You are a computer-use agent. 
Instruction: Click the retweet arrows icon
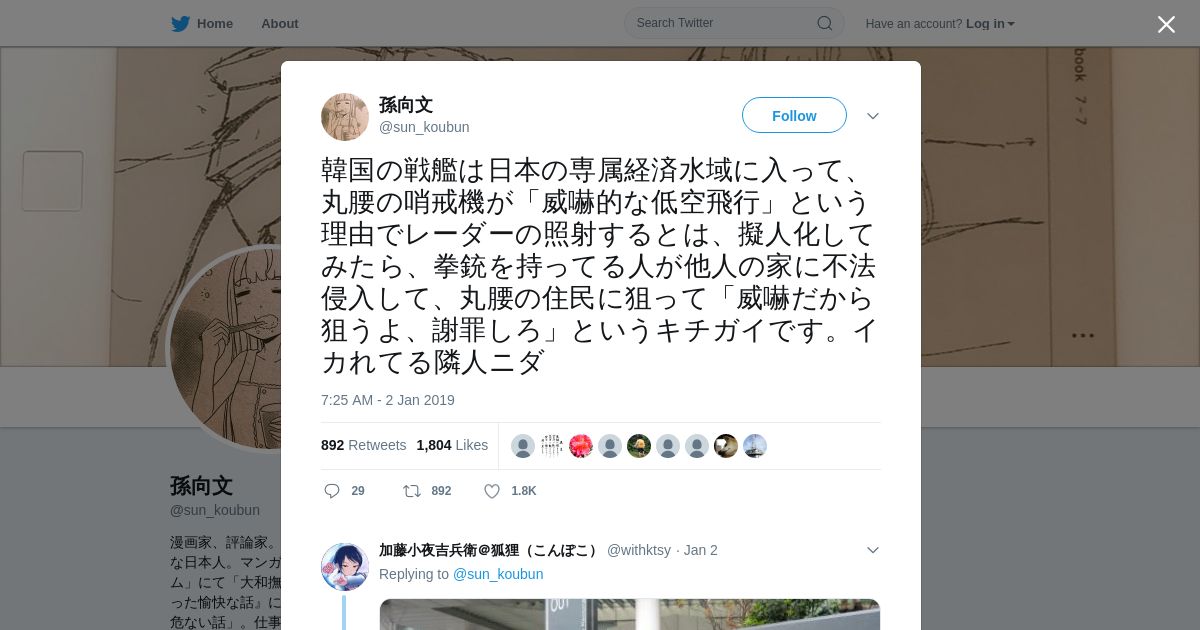[x=411, y=491]
